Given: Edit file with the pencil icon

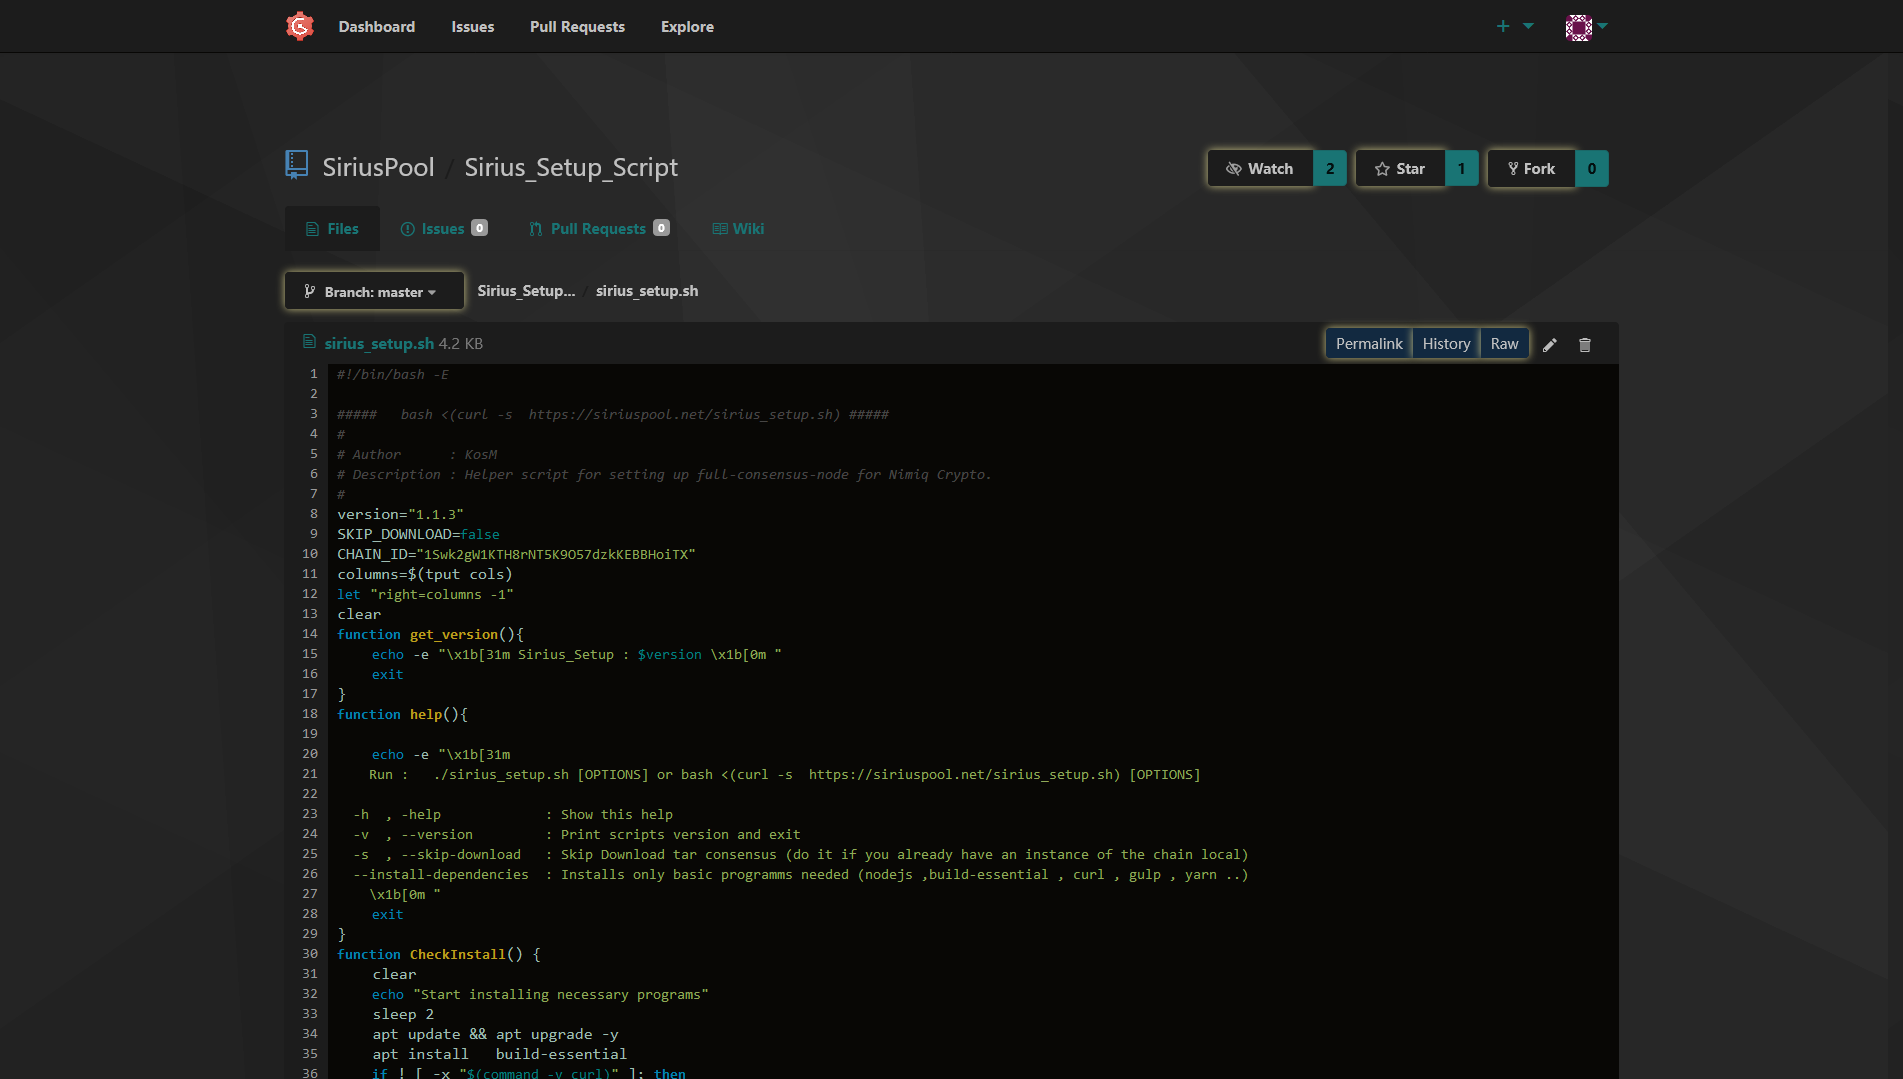Looking at the screenshot, I should 1550,345.
